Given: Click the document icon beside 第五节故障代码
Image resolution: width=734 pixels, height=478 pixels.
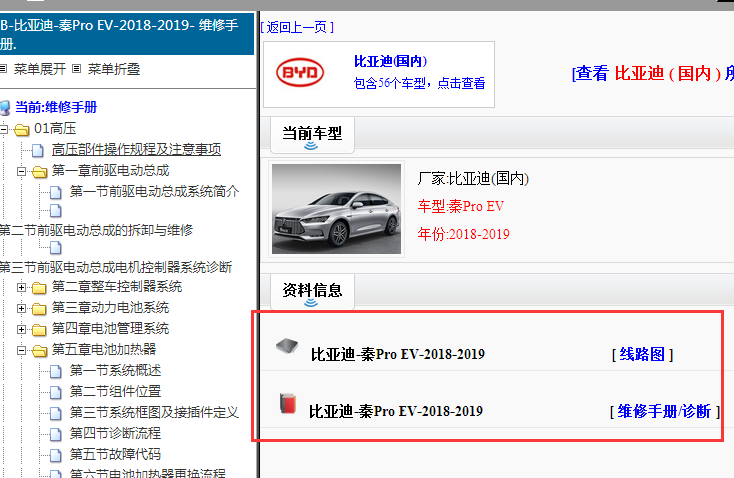Looking at the screenshot, I should tap(56, 455).
